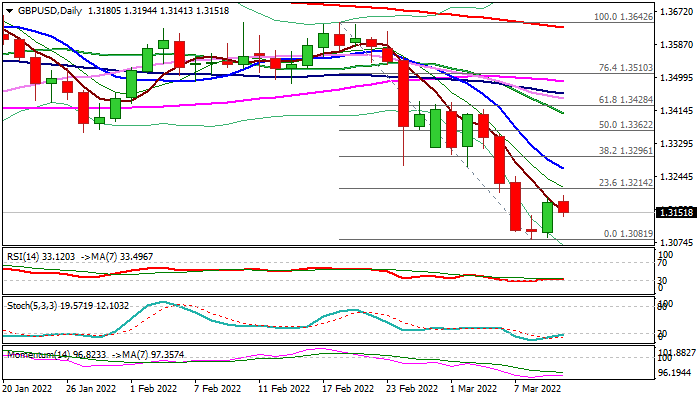Click the Fibonacci label 76.4 1.35103

[x=625, y=68]
